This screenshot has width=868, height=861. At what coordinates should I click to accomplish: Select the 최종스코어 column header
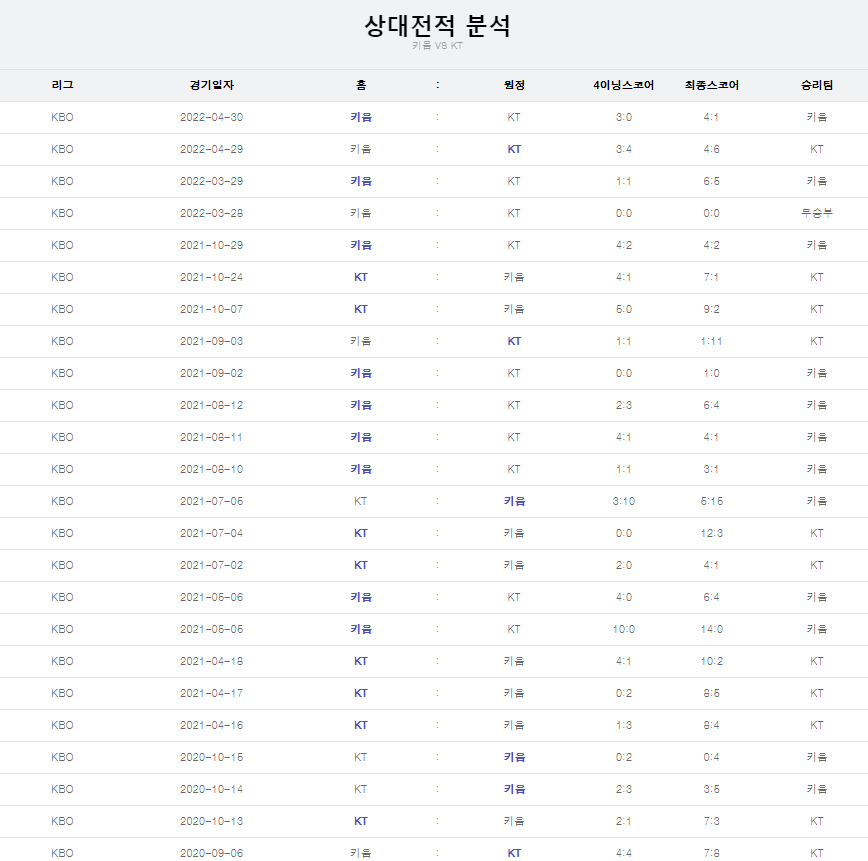point(711,85)
